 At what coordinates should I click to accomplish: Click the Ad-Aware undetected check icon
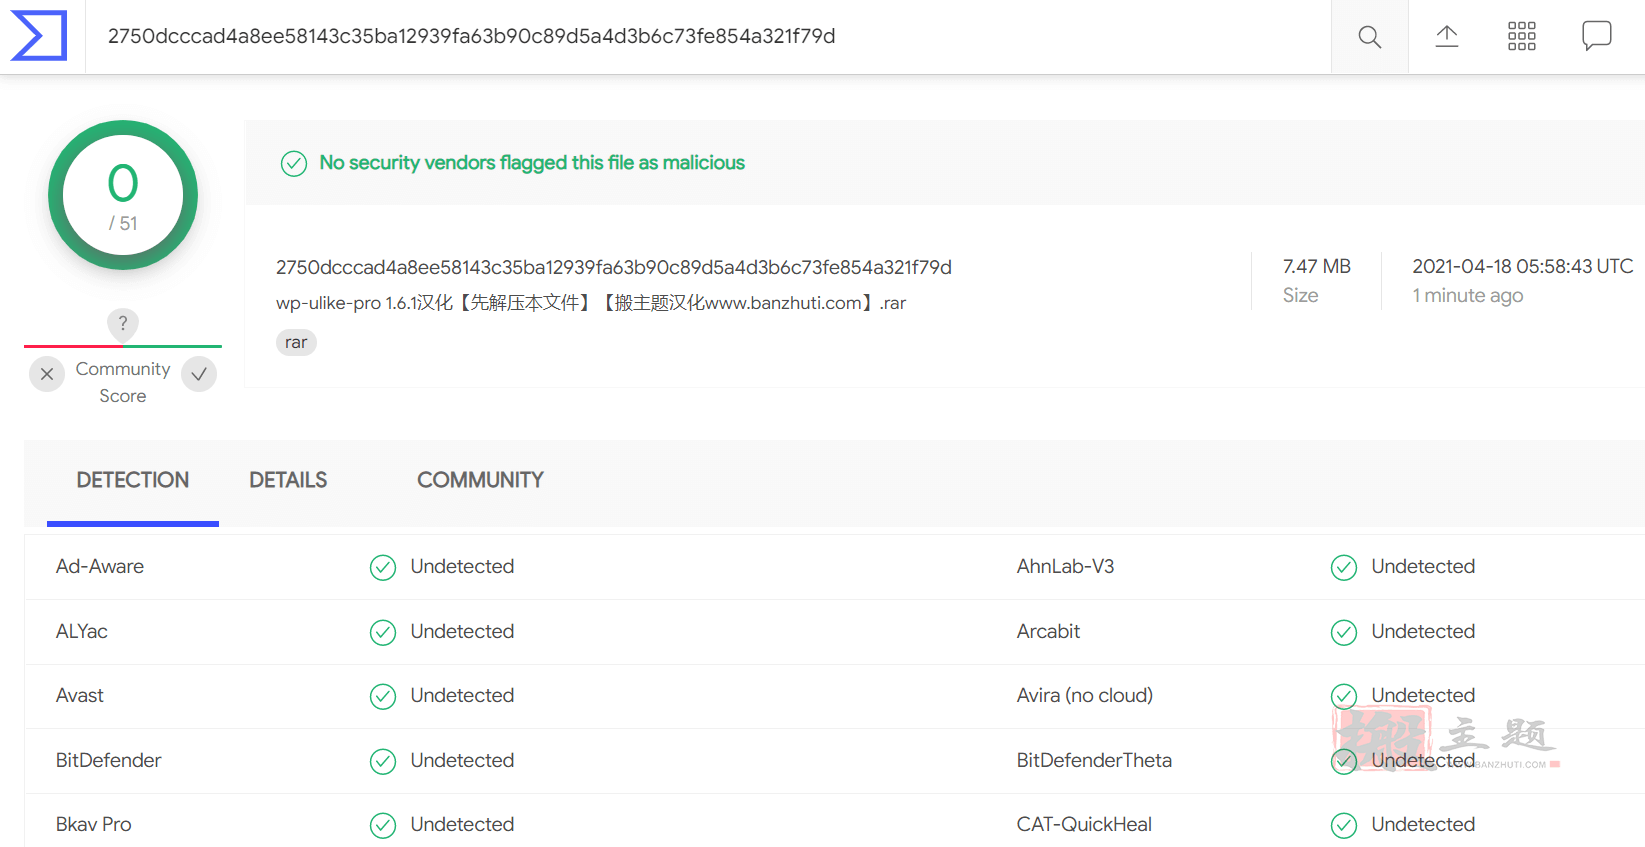[383, 568]
